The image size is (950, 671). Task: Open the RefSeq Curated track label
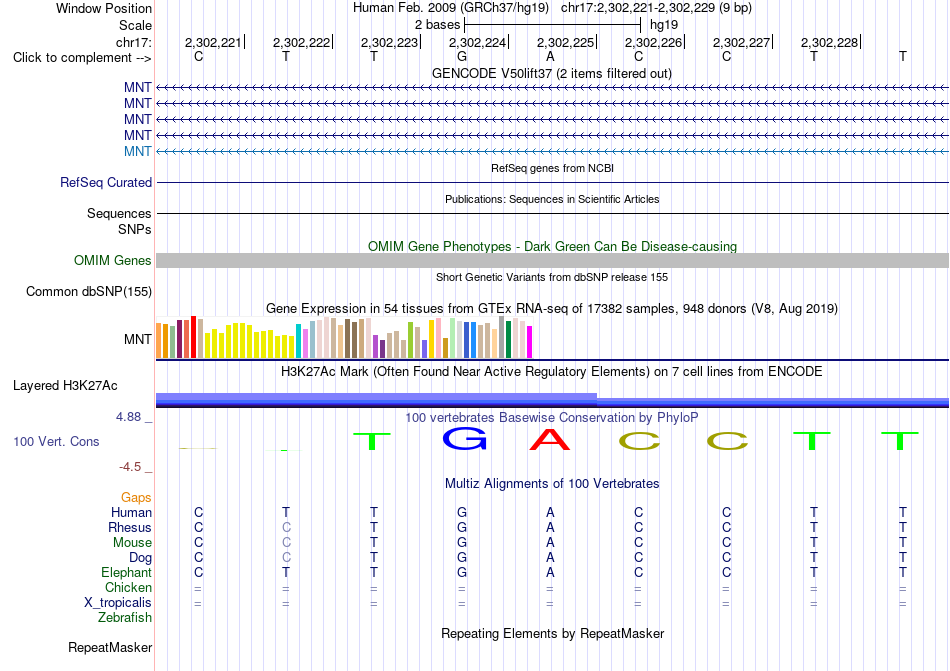(106, 182)
